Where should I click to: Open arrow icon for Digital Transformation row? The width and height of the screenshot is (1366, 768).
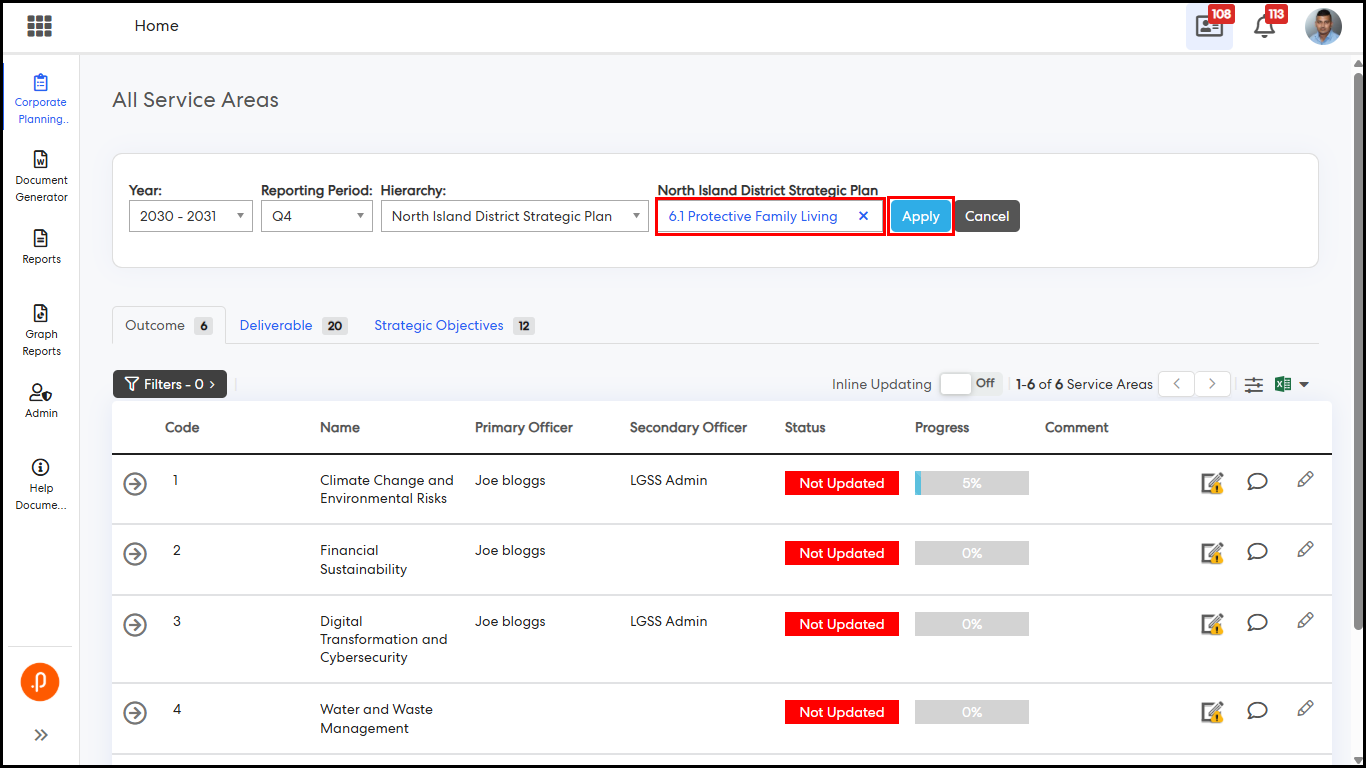[135, 624]
